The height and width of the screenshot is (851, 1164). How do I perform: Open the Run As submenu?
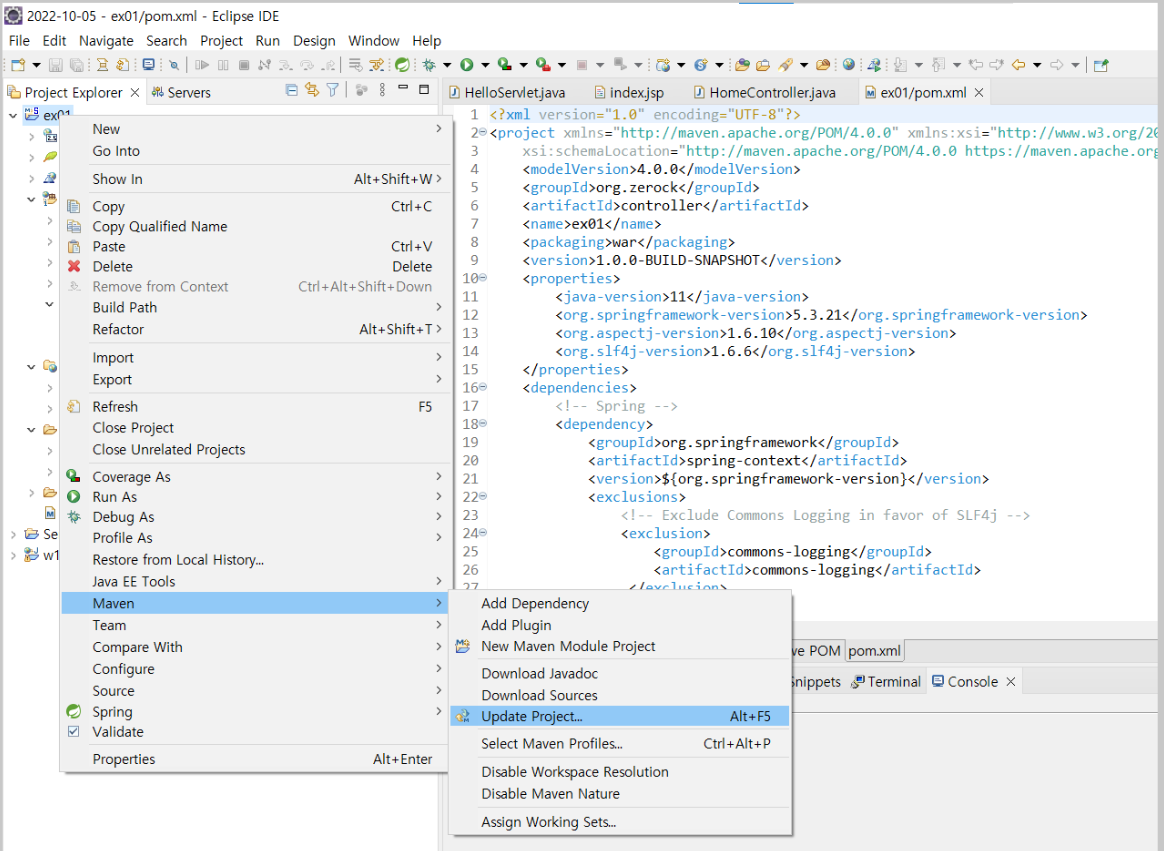pos(255,497)
